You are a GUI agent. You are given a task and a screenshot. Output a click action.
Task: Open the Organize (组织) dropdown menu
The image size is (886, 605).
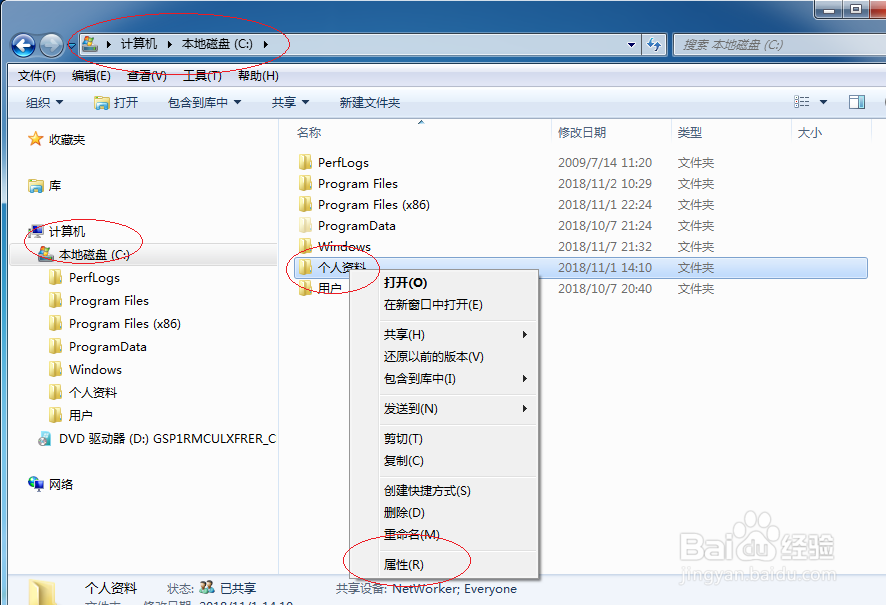pos(44,102)
